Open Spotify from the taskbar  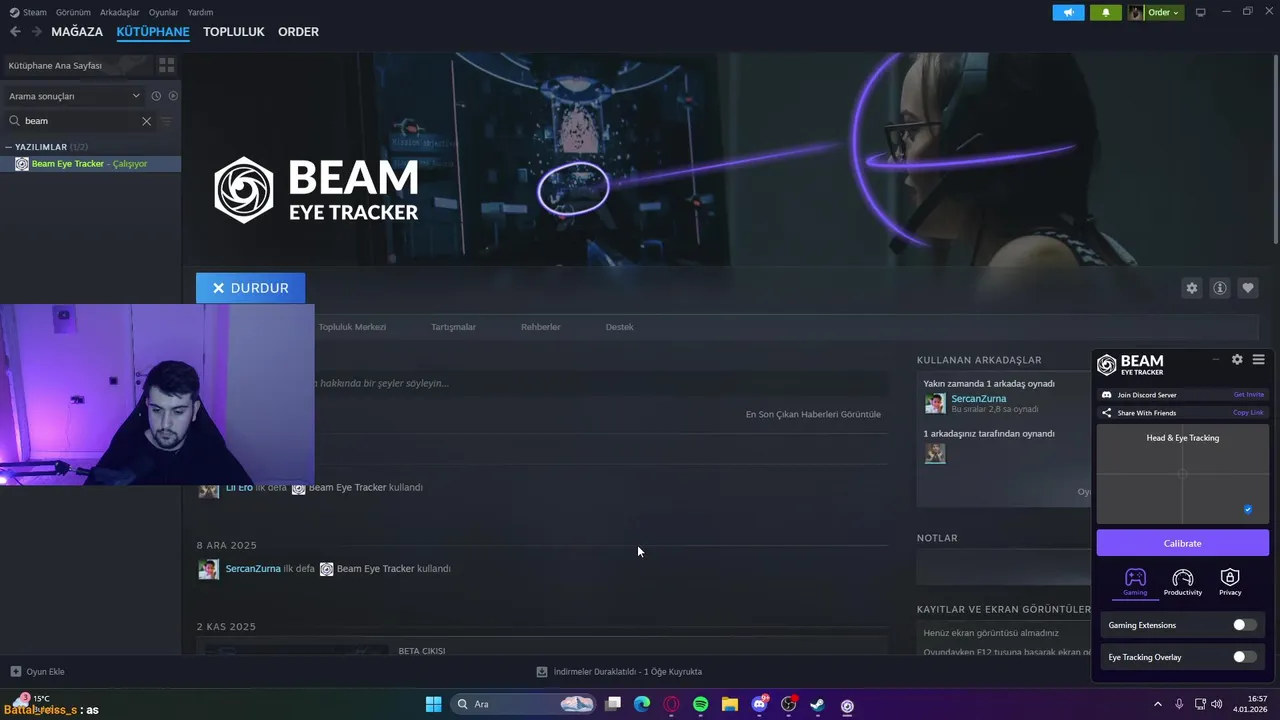701,704
